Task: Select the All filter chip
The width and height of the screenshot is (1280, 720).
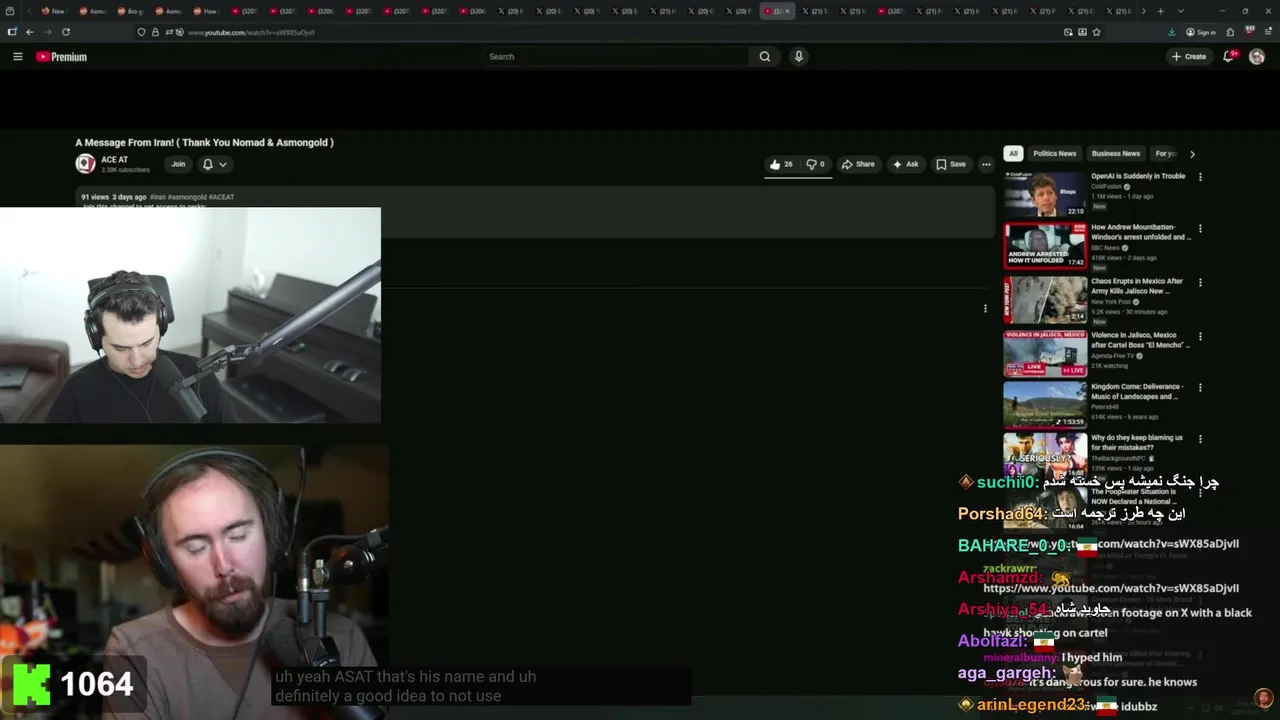Action: 1013,154
